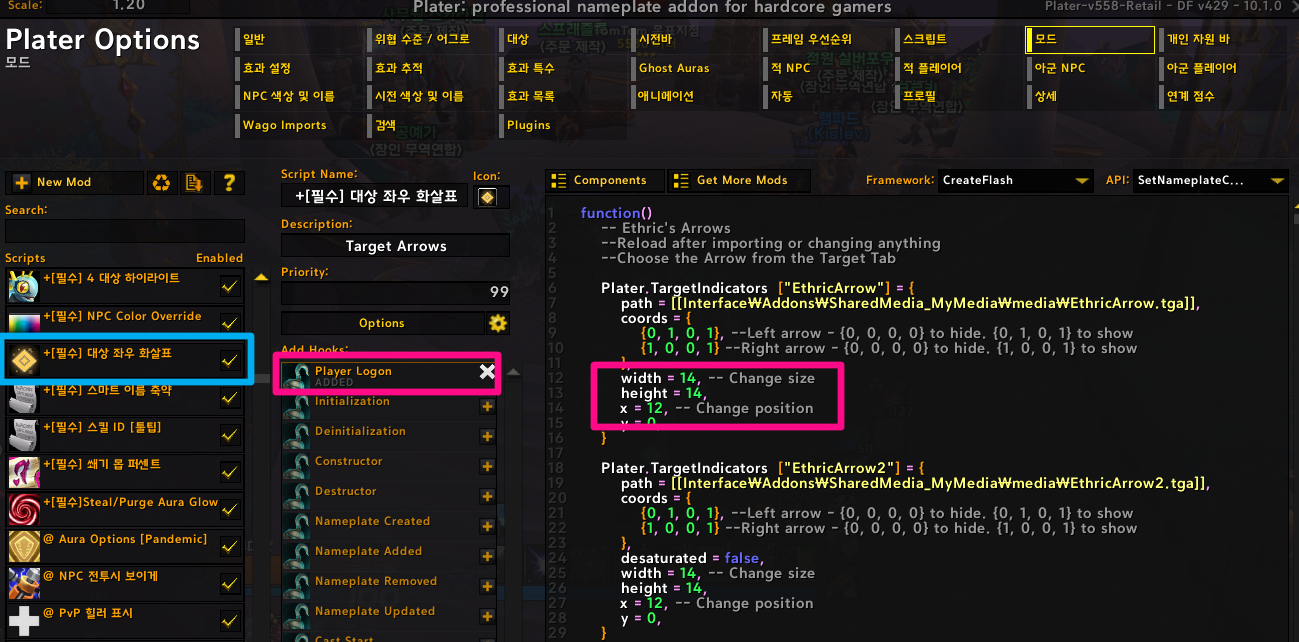Click the Script Name input field
The image size is (1299, 642).
[x=375, y=197]
